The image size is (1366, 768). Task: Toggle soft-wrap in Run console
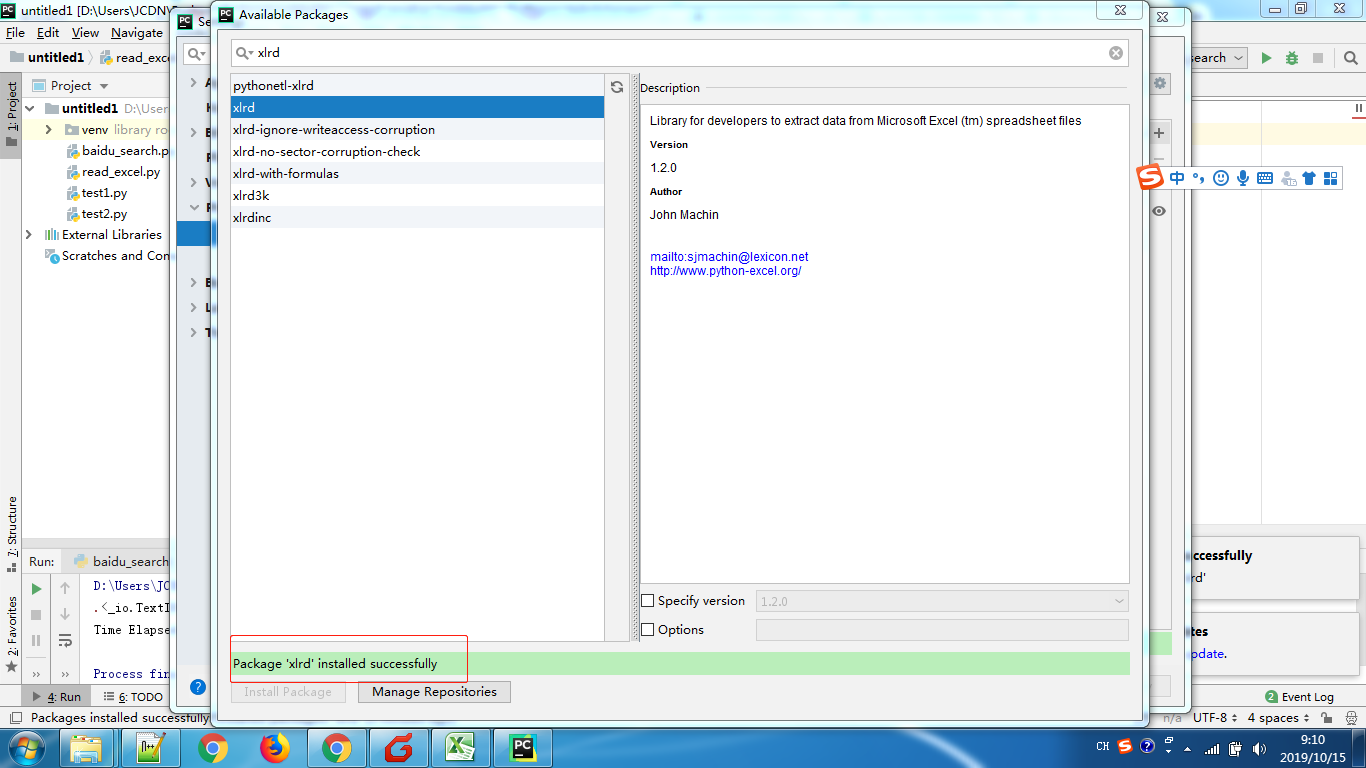(x=65, y=640)
